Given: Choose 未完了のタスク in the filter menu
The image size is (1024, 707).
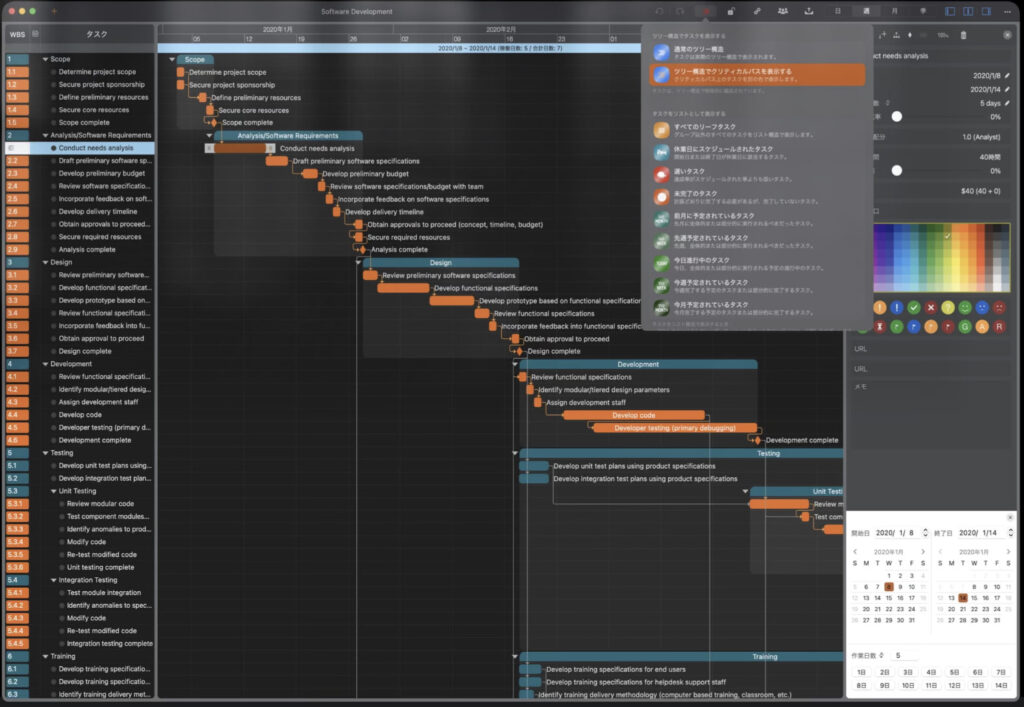Looking at the screenshot, I should (x=758, y=197).
